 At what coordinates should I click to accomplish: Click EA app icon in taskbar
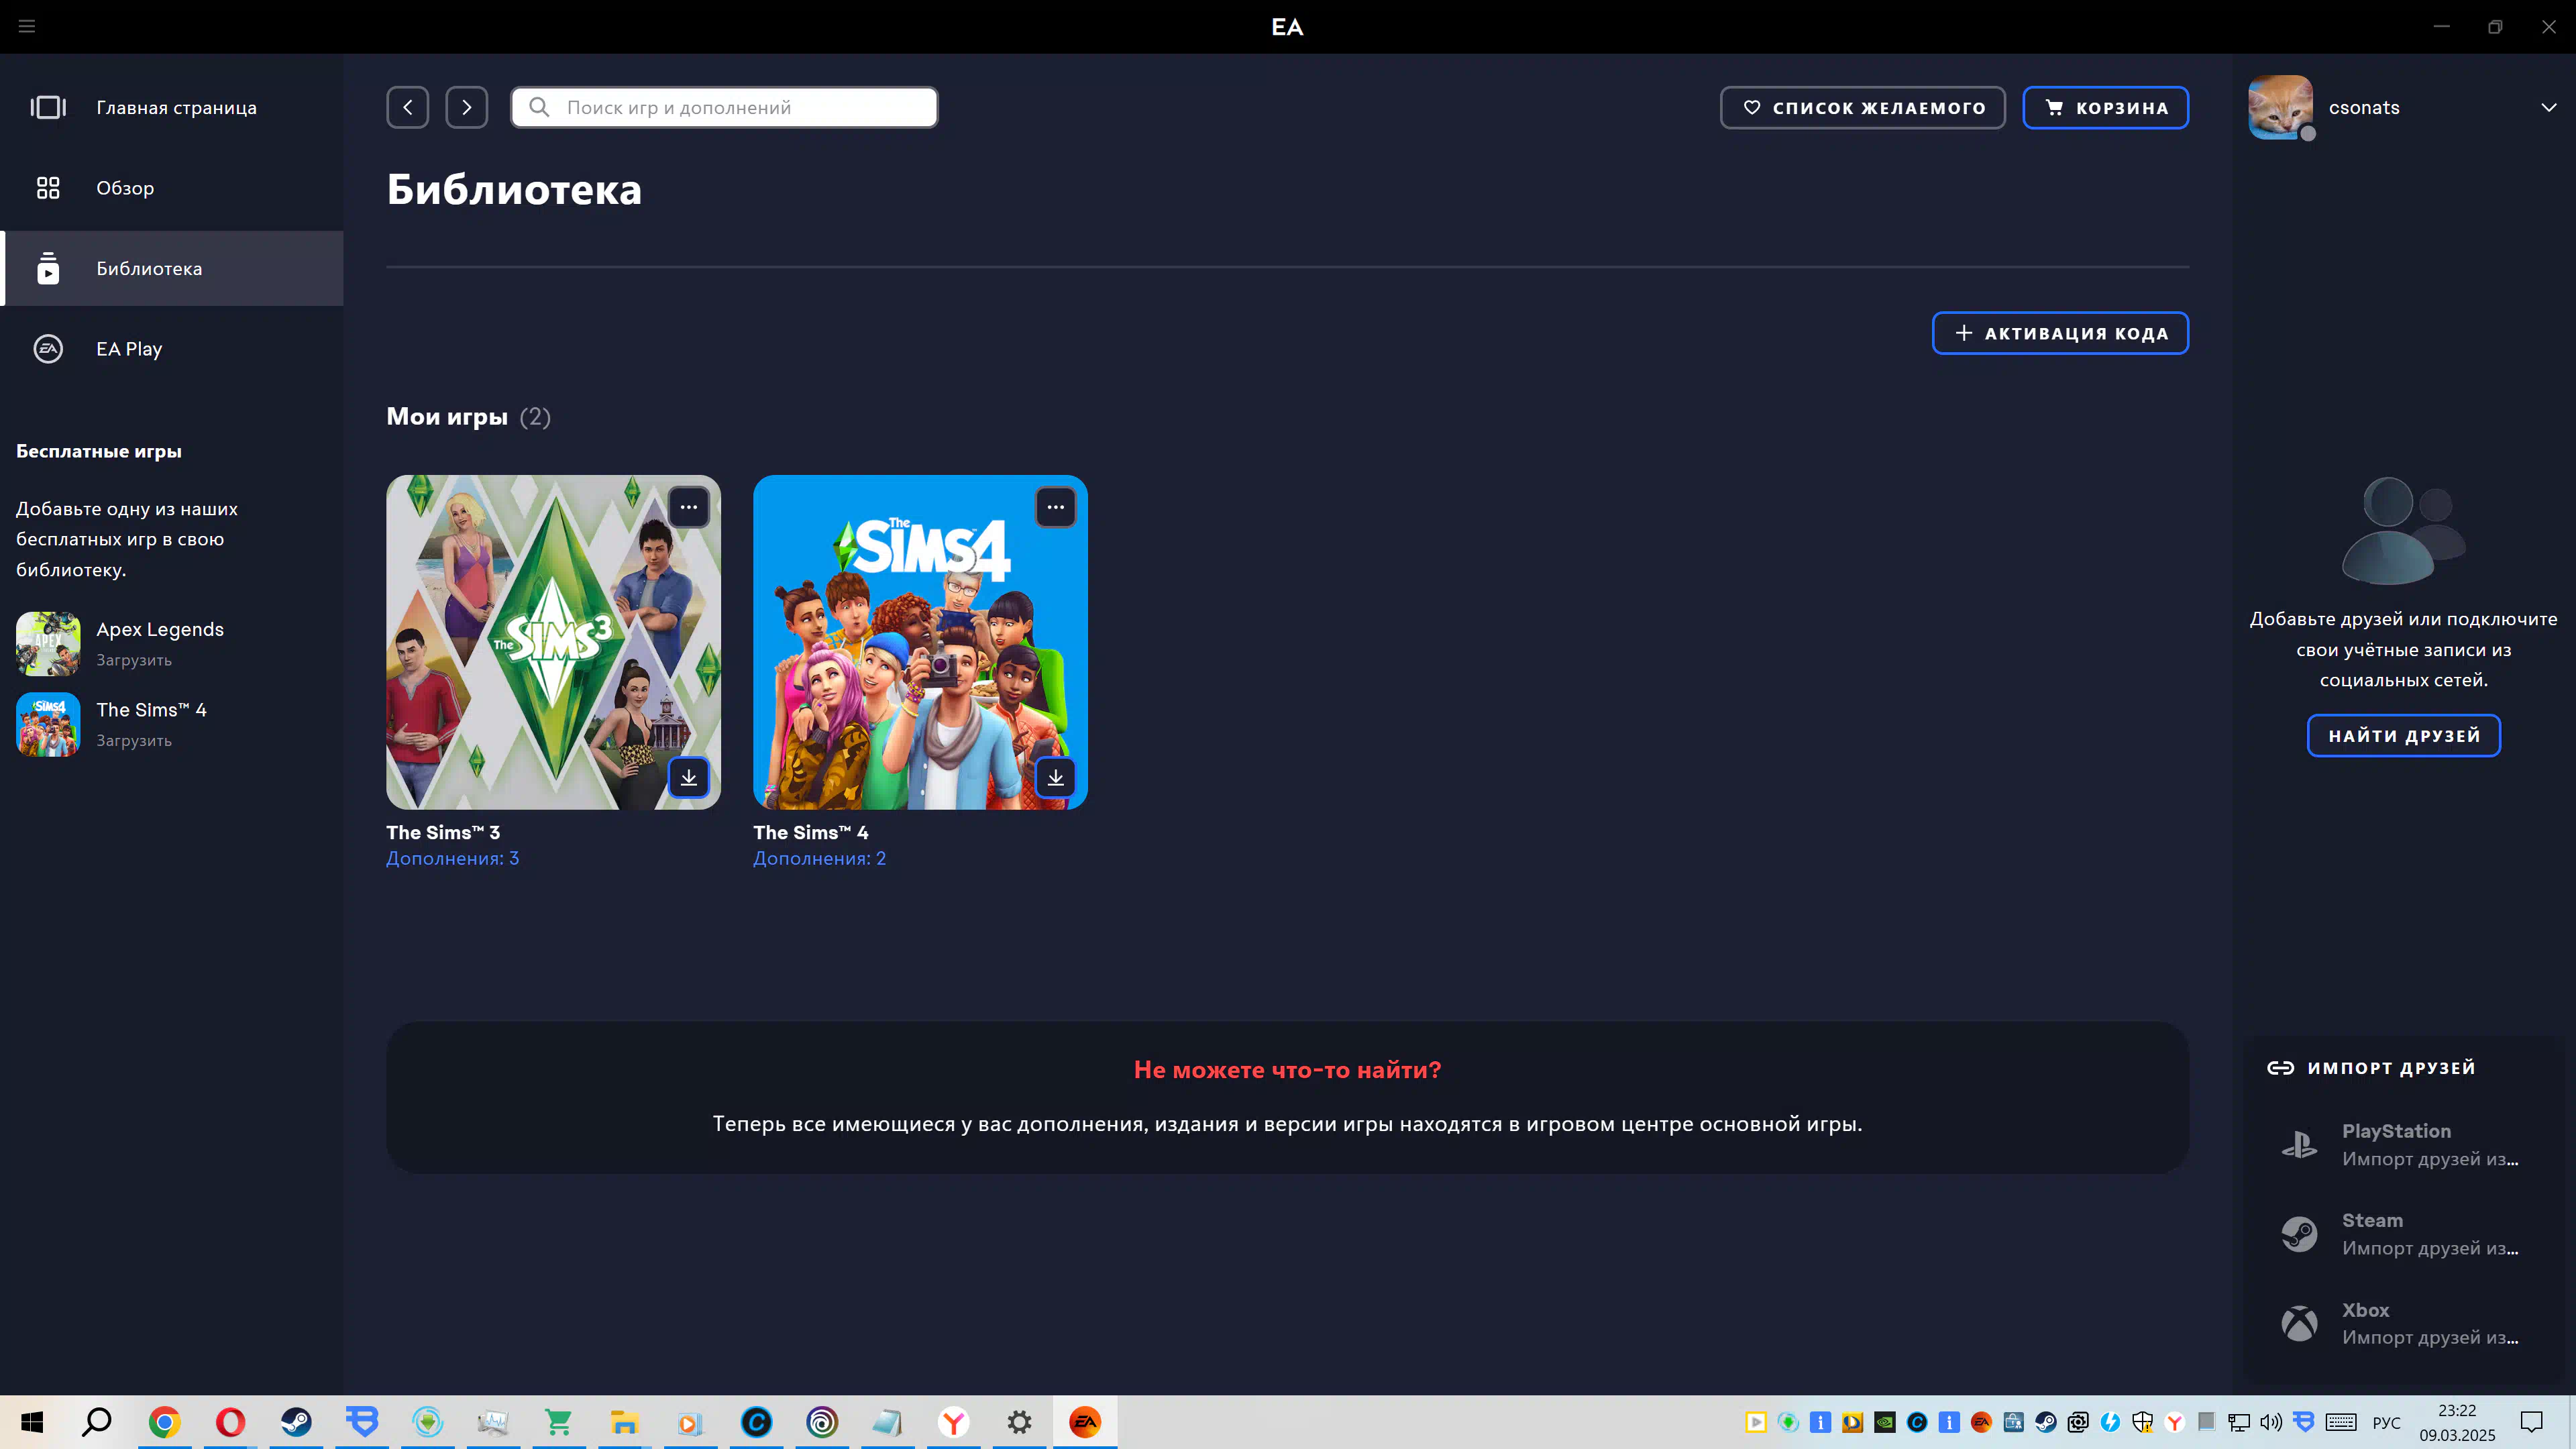pos(1085,1422)
